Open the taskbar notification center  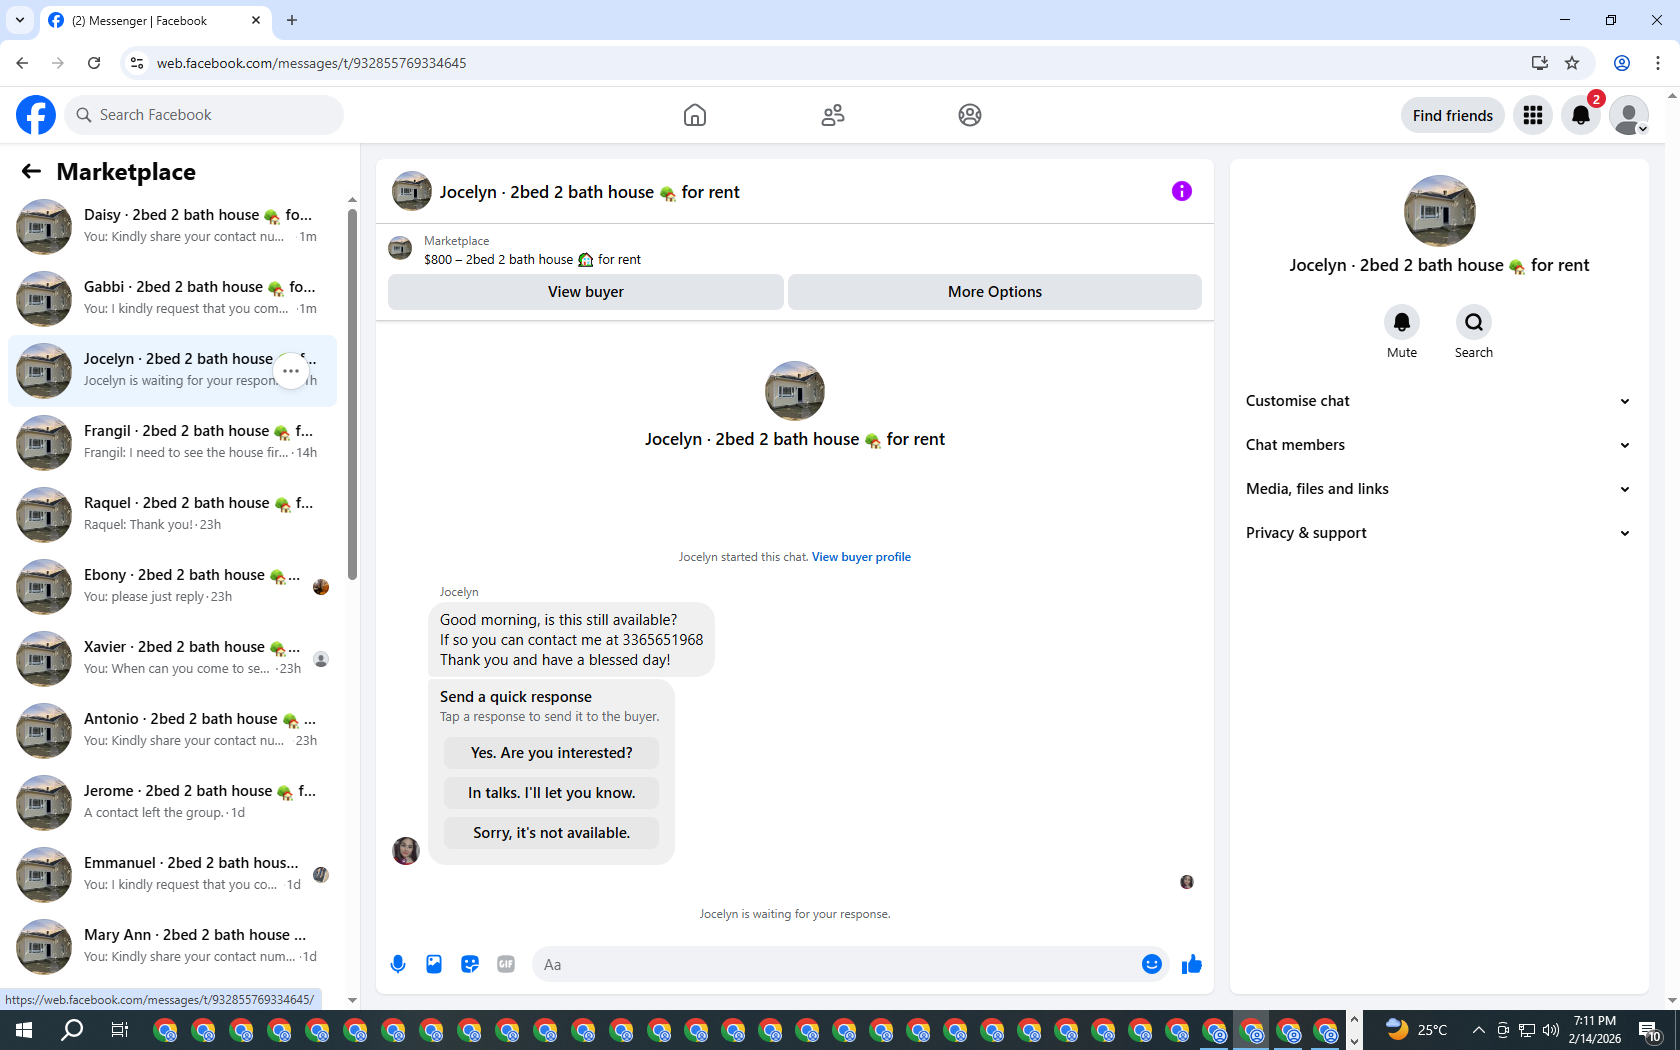pos(1649,1030)
